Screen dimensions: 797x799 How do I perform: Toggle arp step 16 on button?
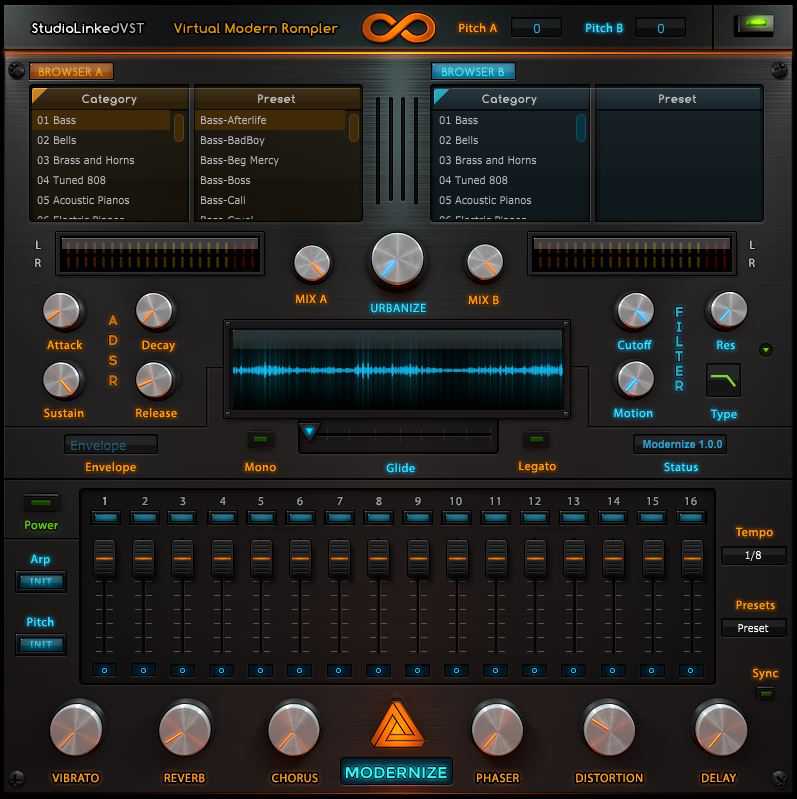[x=691, y=518]
